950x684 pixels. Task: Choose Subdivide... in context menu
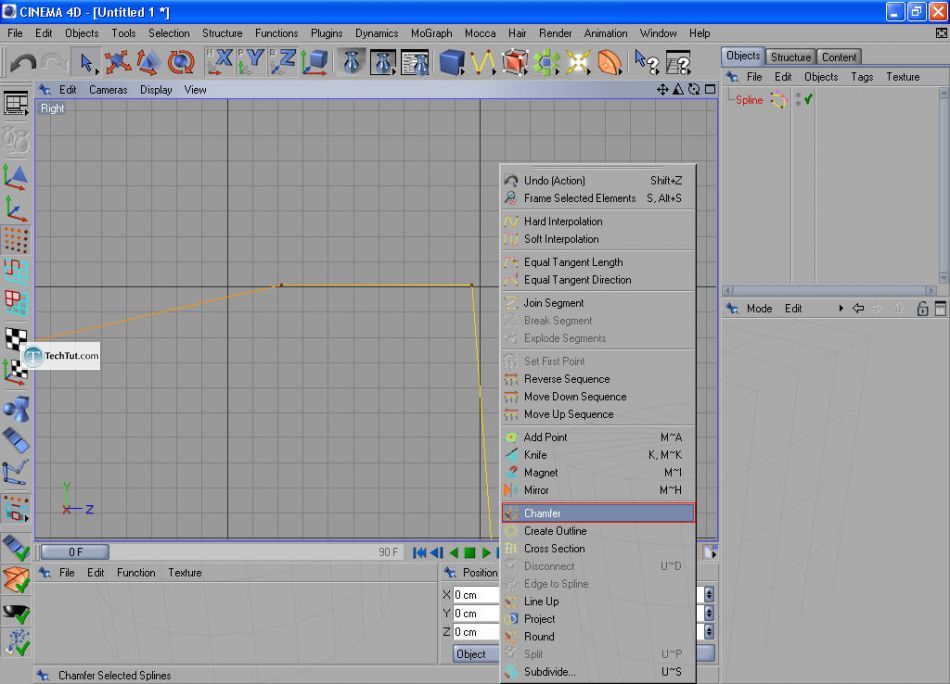pos(598,671)
